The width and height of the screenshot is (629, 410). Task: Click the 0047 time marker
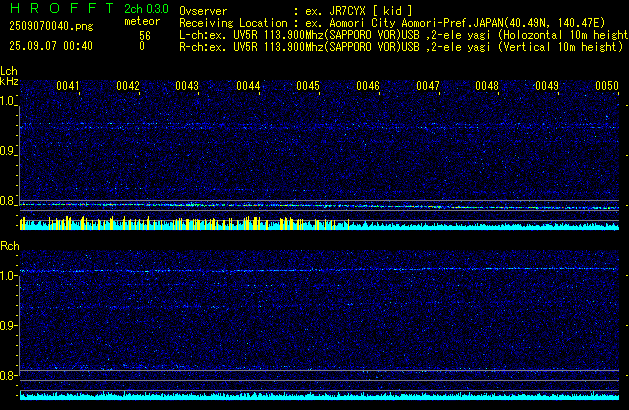(x=428, y=86)
